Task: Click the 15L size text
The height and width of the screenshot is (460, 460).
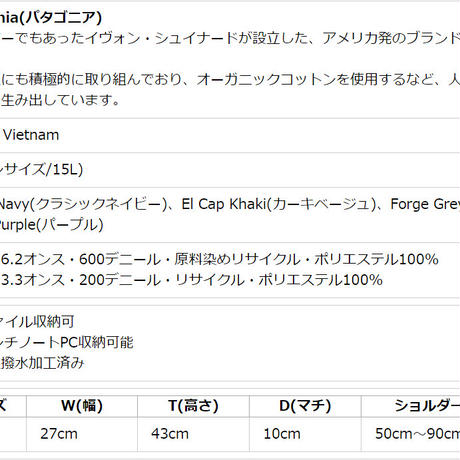Action: coord(67,169)
